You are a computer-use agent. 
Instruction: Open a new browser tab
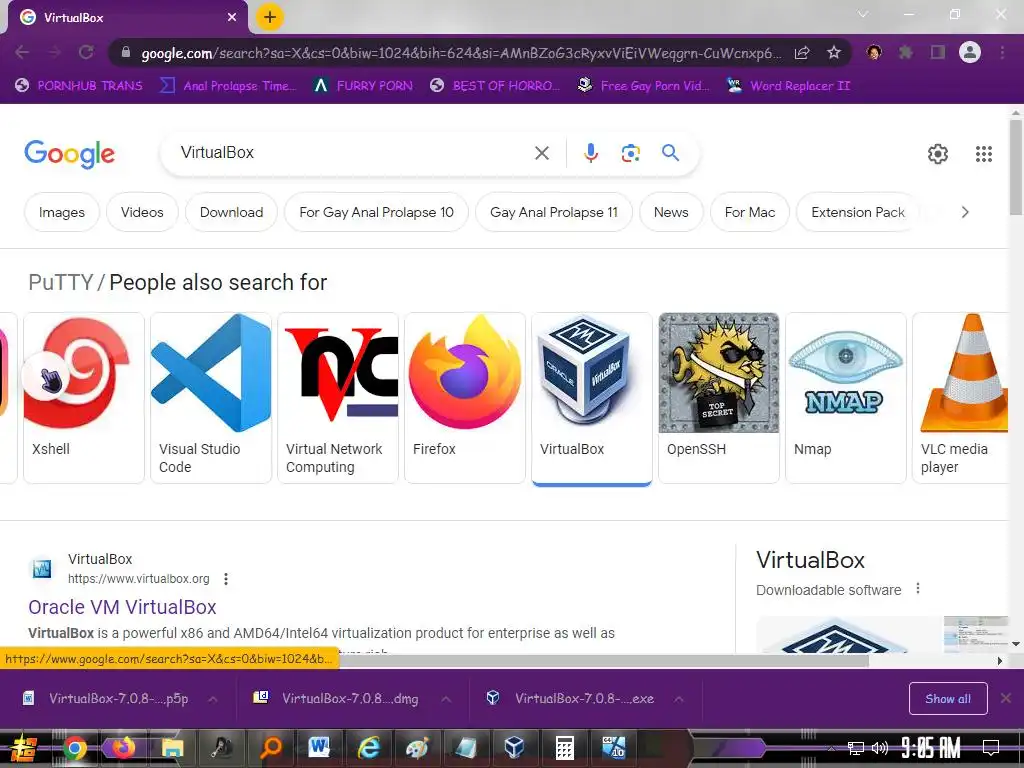[270, 17]
